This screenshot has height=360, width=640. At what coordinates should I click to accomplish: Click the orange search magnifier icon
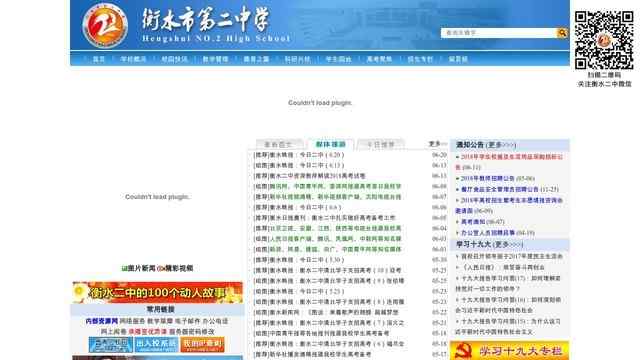coord(562,33)
